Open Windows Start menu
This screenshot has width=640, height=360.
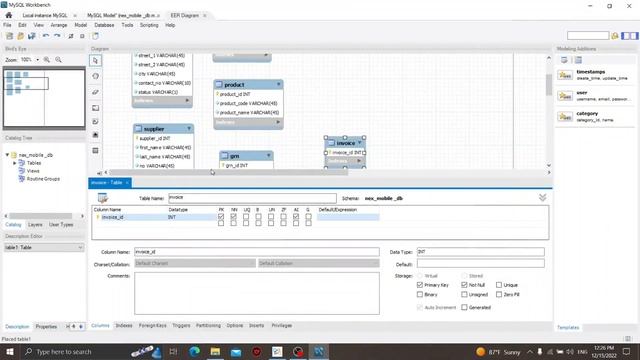[x=10, y=351]
